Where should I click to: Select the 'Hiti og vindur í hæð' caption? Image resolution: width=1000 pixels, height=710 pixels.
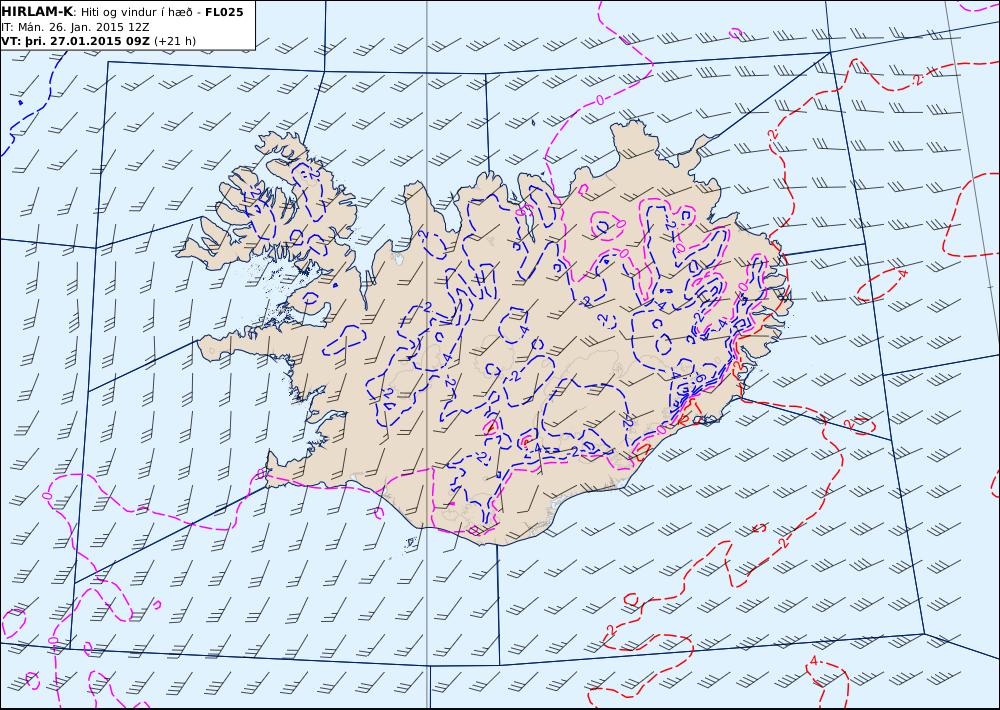tap(136, 12)
